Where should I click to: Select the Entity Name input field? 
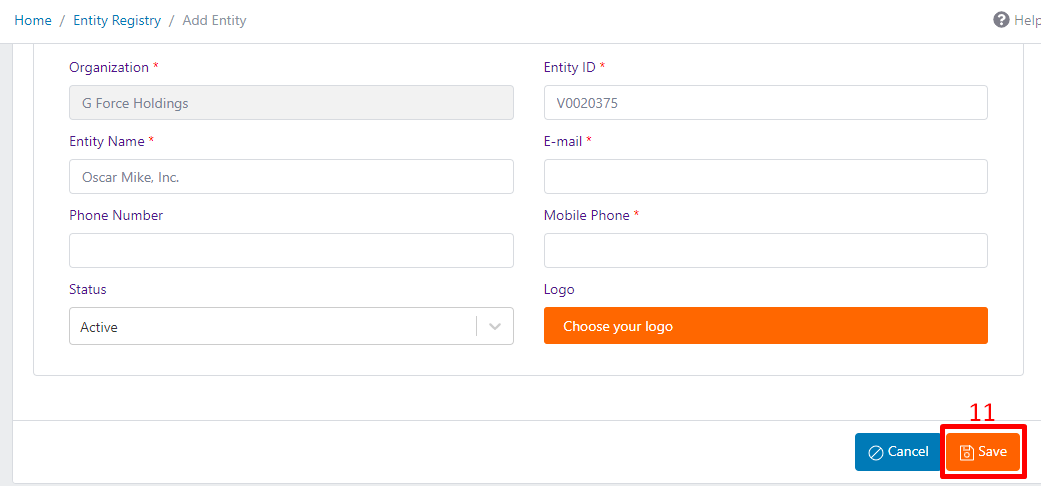[291, 177]
